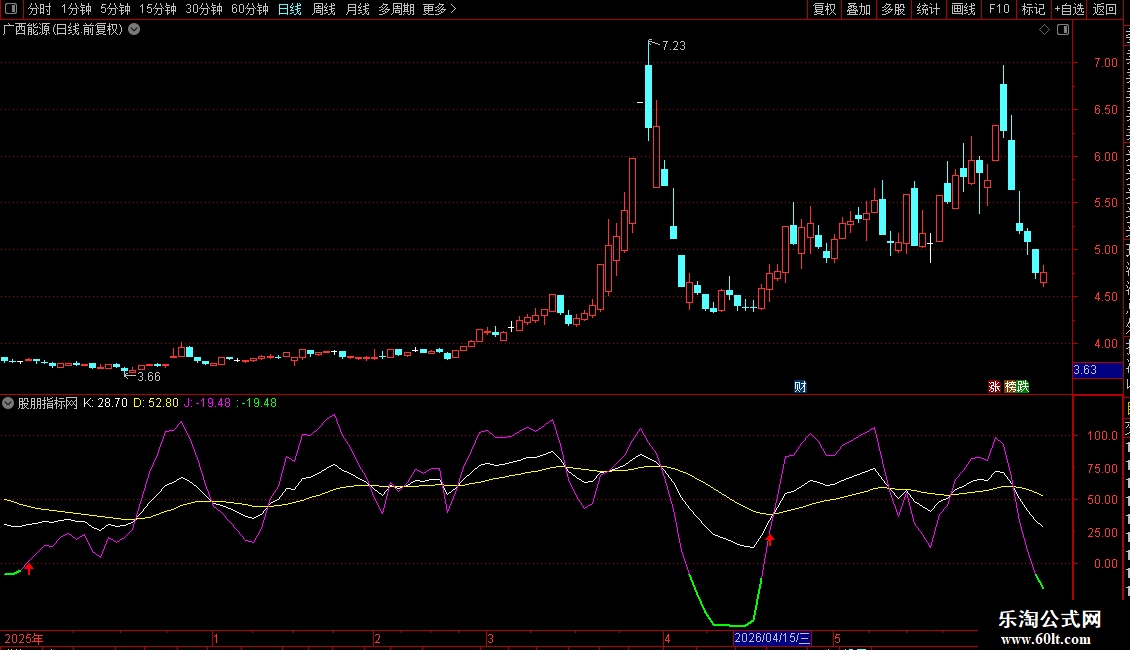This screenshot has height=650, width=1130.
Task: Open the 统计 statistics tool
Action: tap(928, 9)
